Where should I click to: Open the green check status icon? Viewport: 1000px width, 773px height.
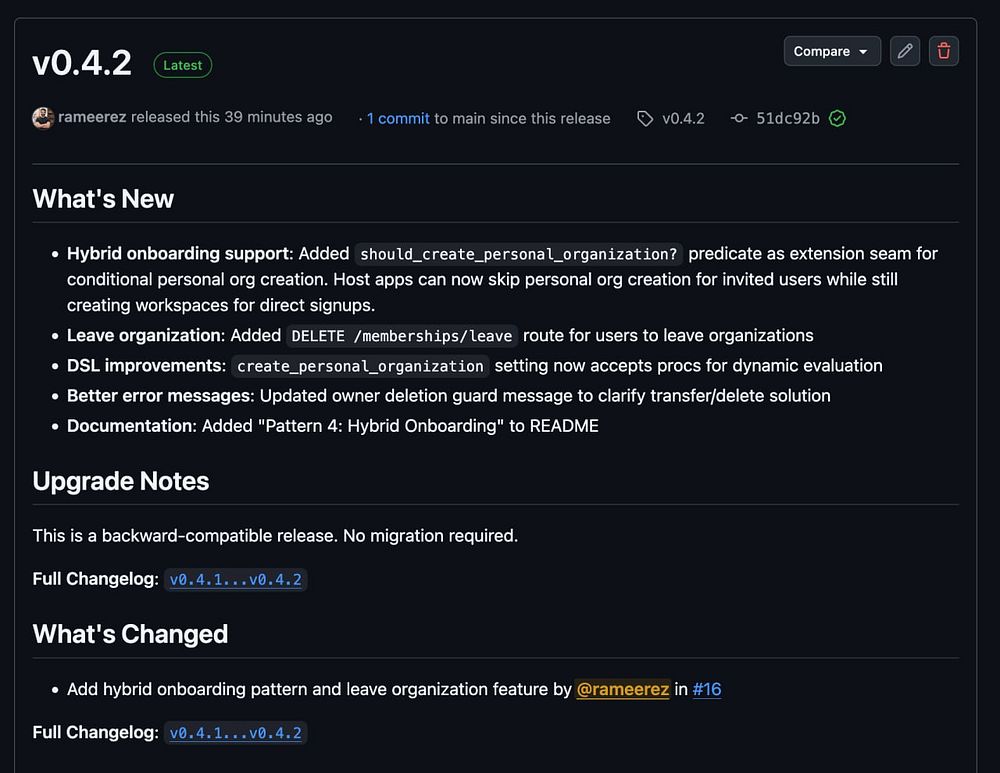[x=838, y=118]
